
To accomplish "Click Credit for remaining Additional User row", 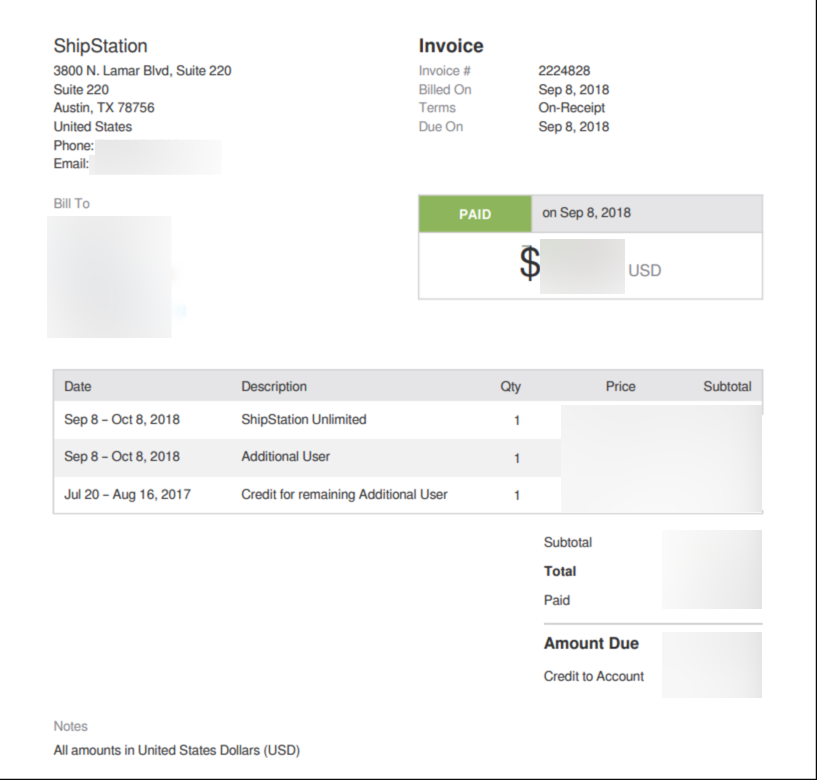I will [x=344, y=494].
